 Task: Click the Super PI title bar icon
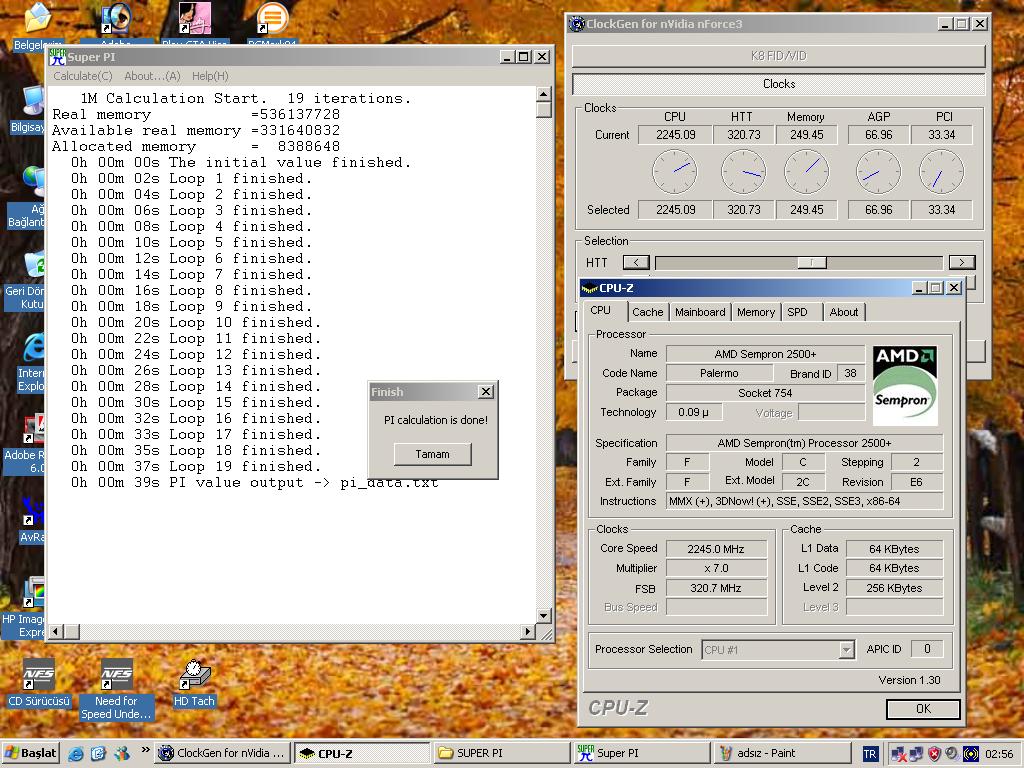pyautogui.click(x=57, y=57)
